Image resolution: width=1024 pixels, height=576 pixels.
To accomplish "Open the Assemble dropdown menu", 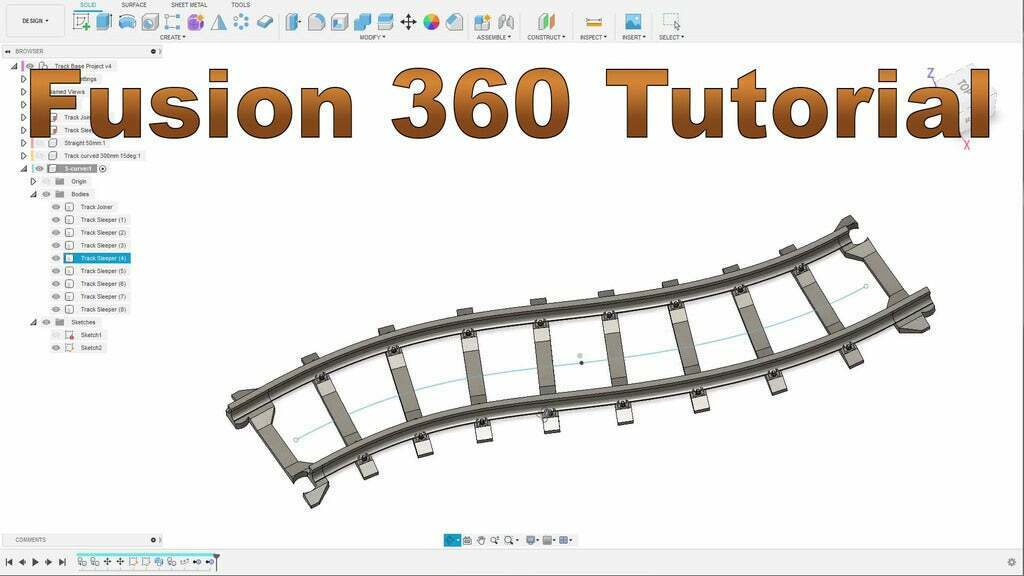I will (x=494, y=37).
